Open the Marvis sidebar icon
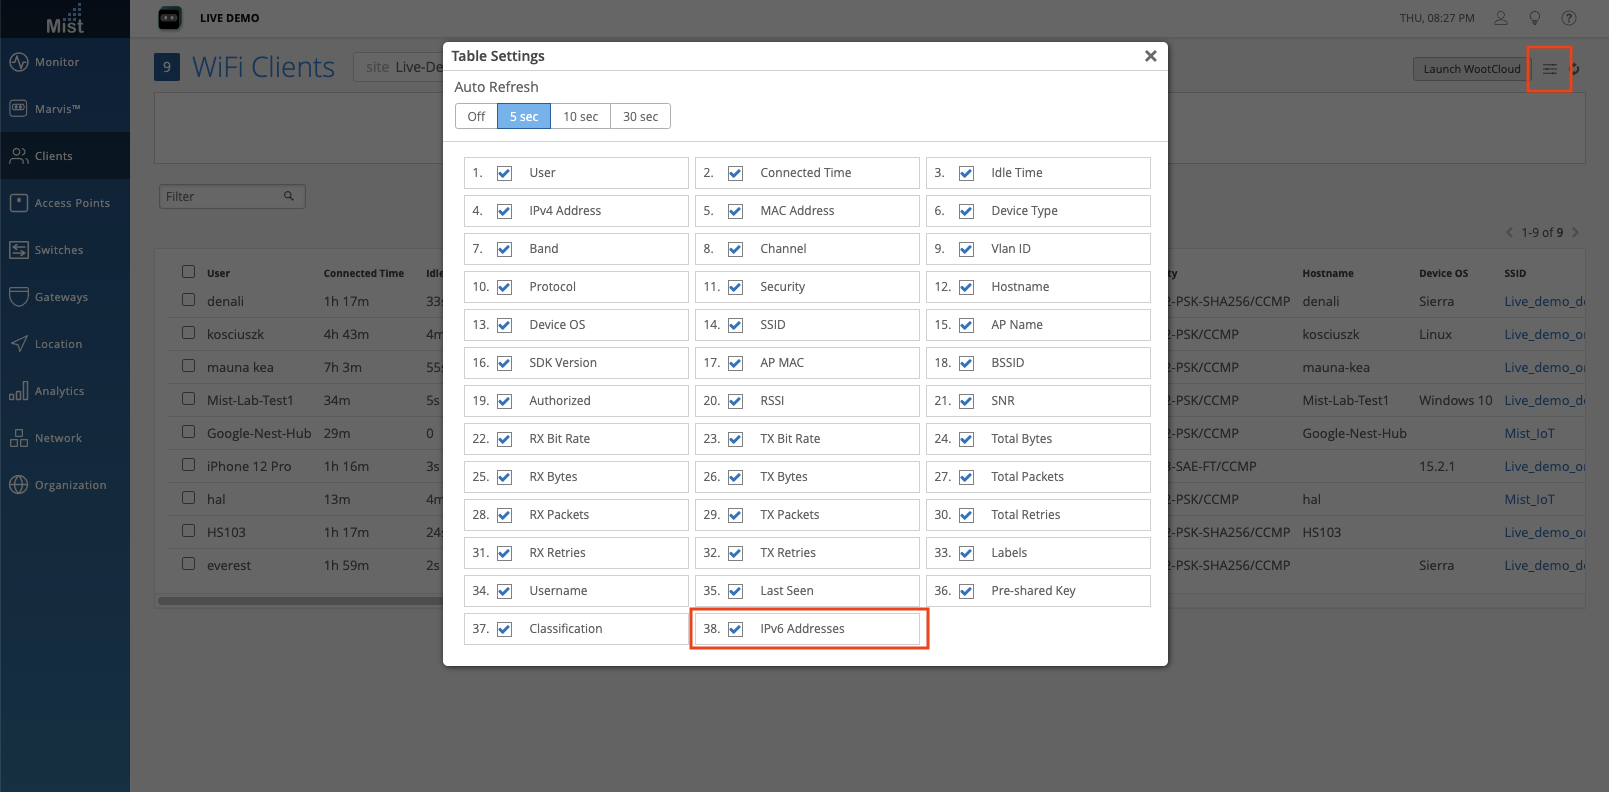The width and height of the screenshot is (1609, 792). 19,109
